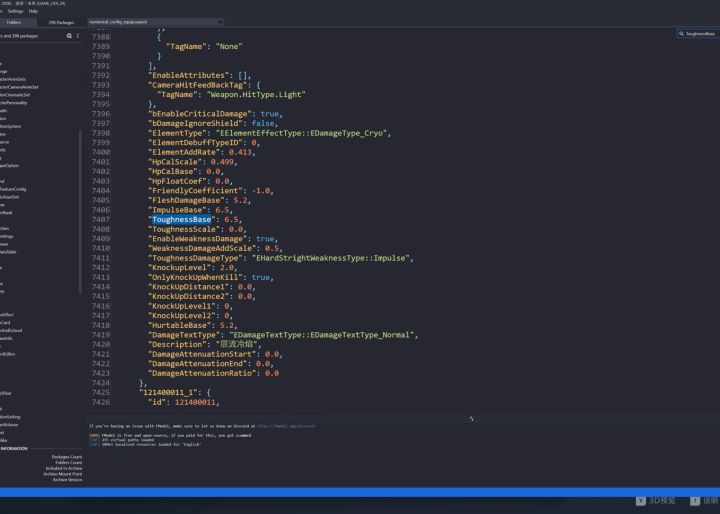Click the magnifier icon in ToughnessBase search box

pos(682,33)
